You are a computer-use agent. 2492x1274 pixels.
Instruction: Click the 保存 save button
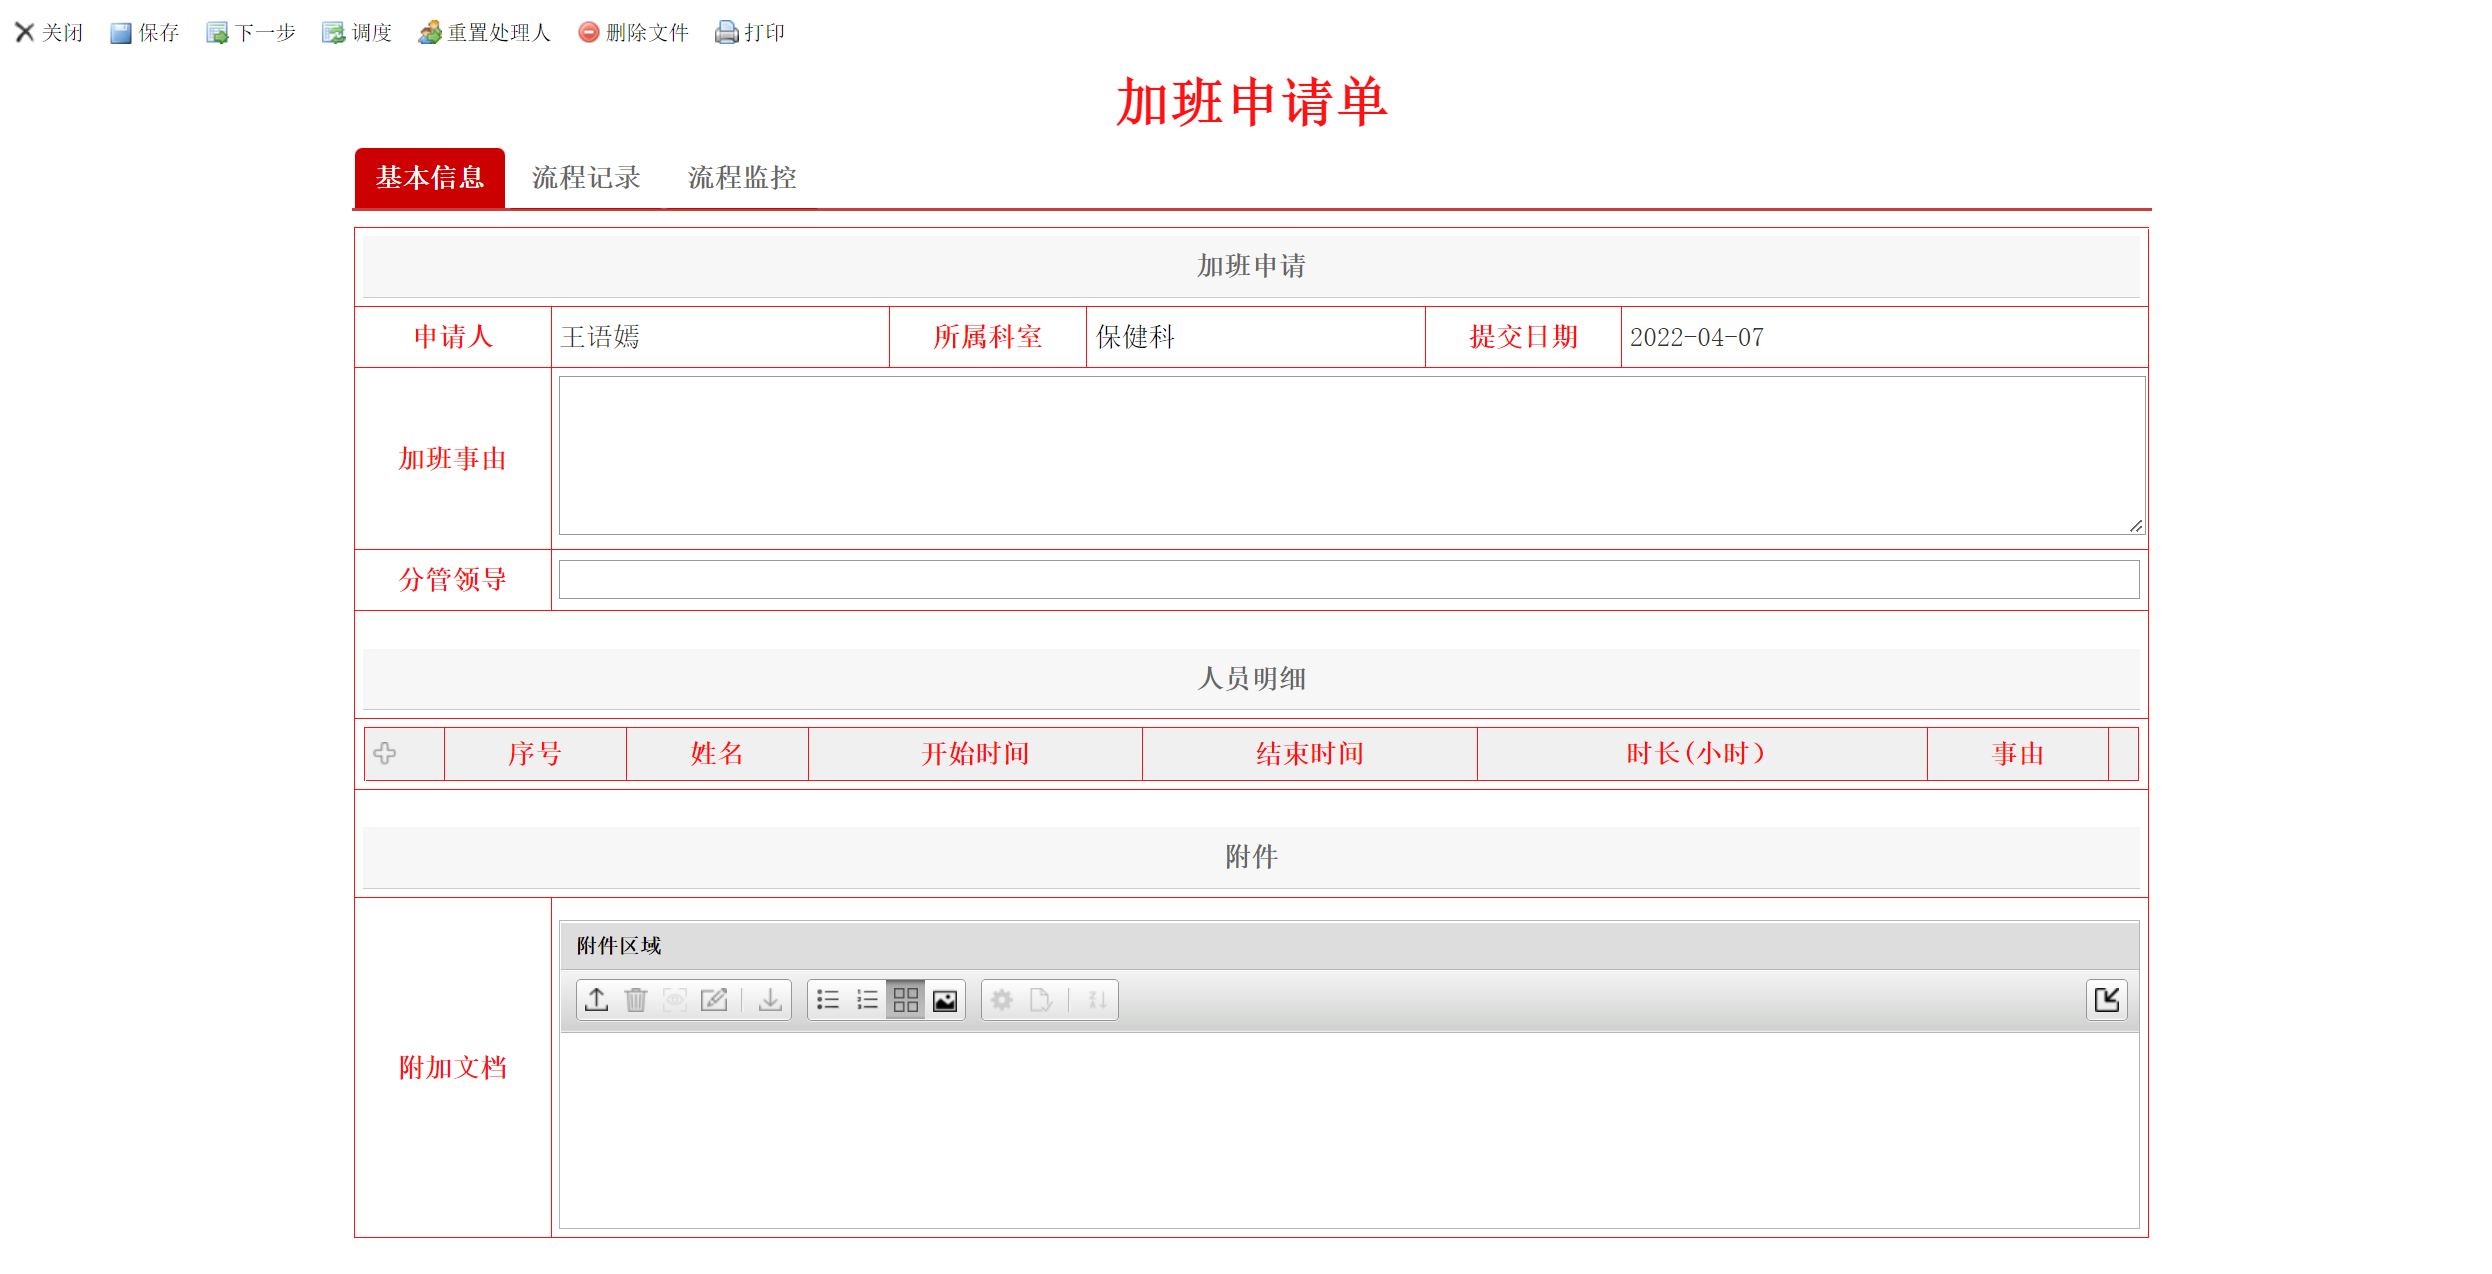tap(145, 33)
